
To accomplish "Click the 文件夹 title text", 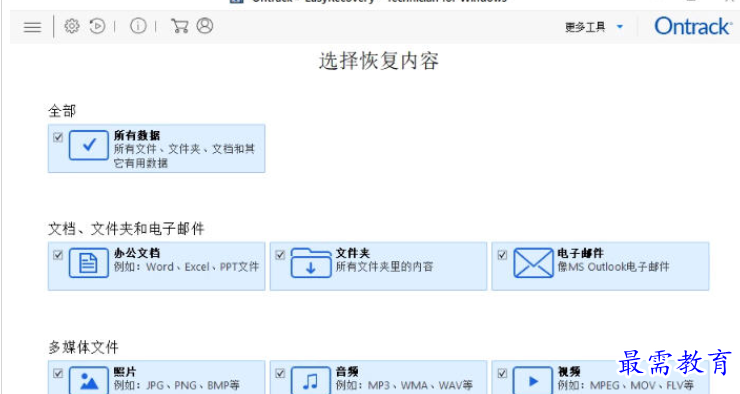I will click(x=353, y=253).
